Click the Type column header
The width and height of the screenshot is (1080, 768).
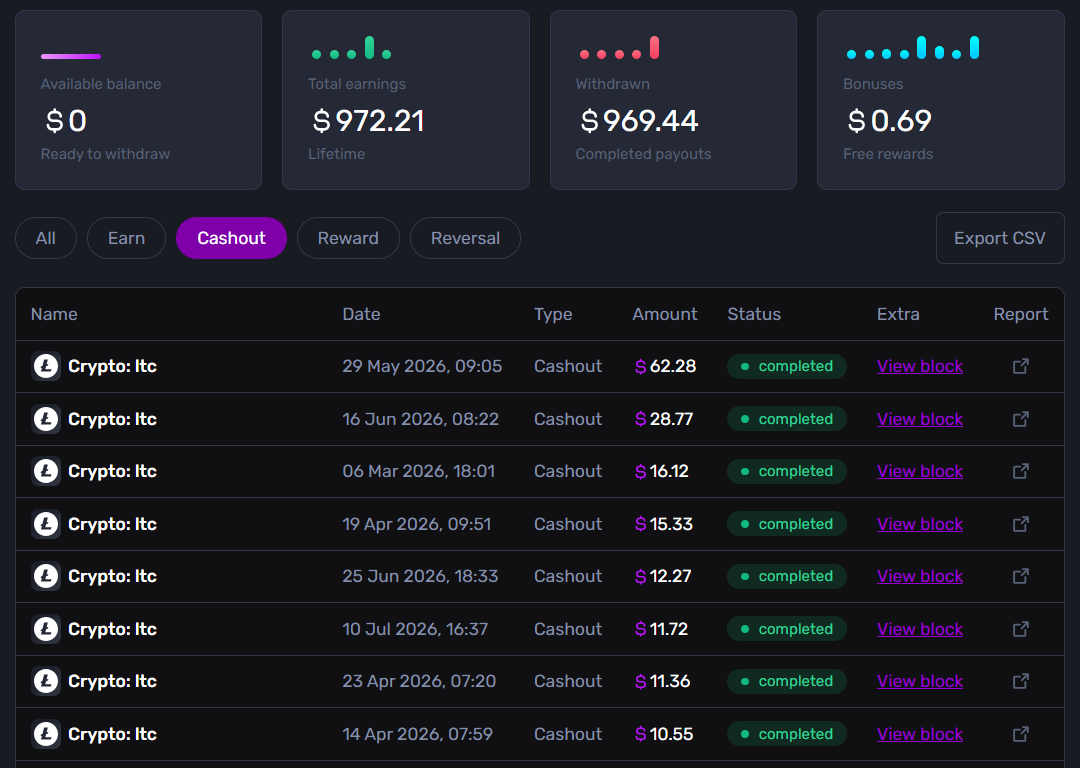(x=553, y=314)
